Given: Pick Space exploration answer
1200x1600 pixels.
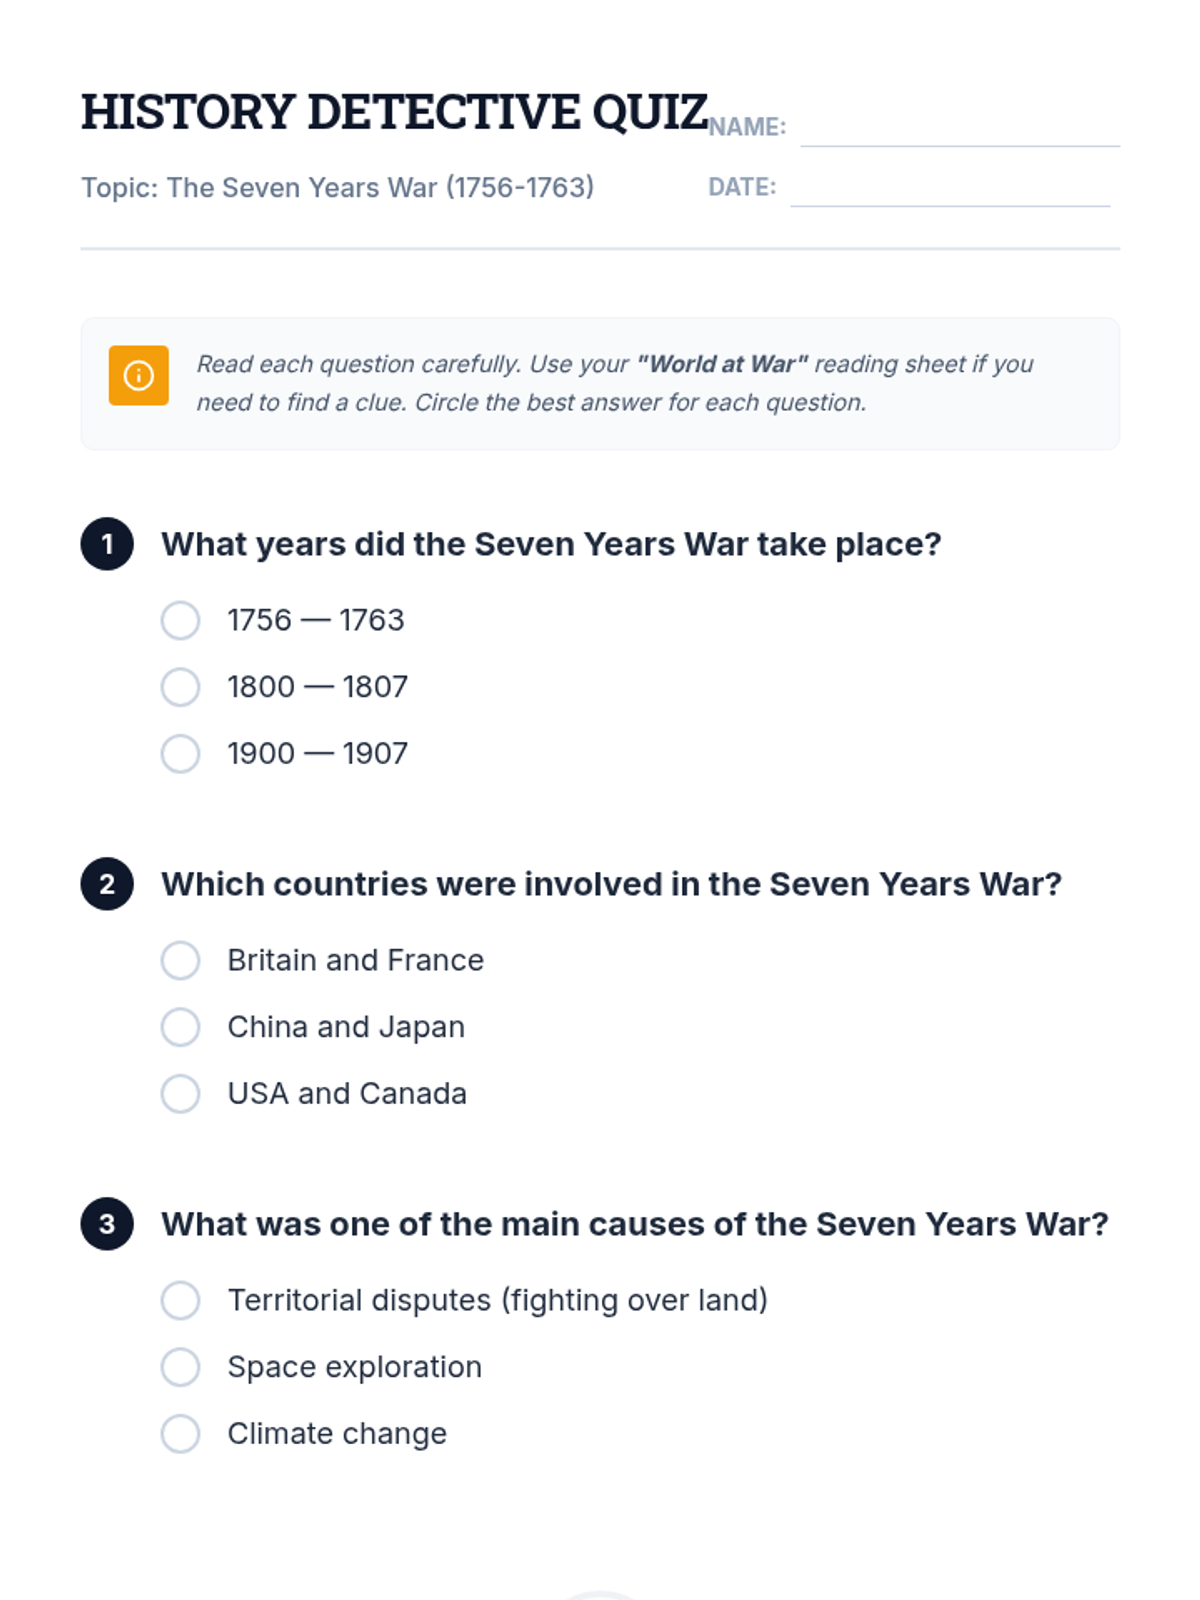Looking at the screenshot, I should pos(181,1367).
